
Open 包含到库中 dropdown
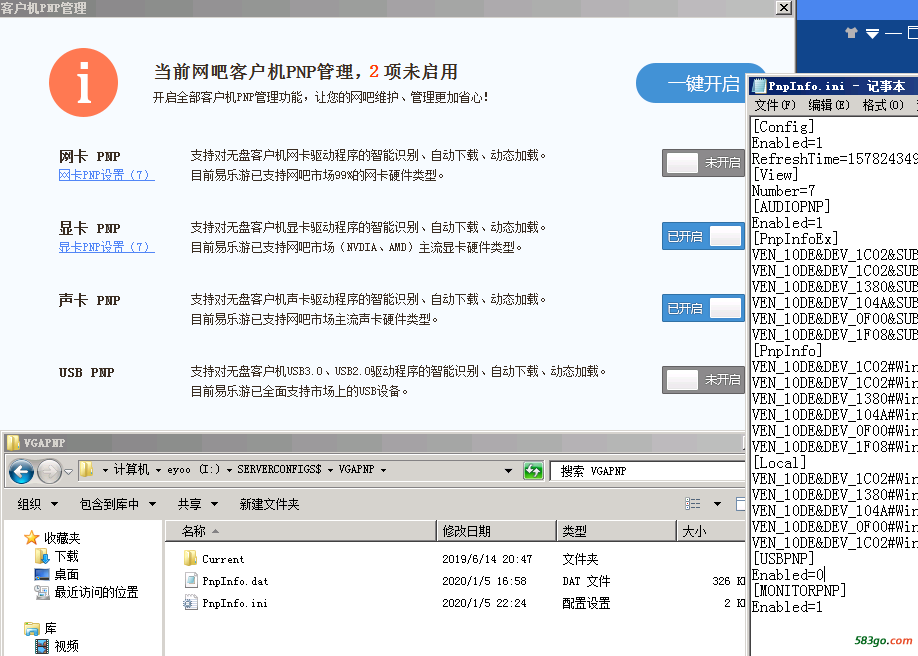click(118, 504)
